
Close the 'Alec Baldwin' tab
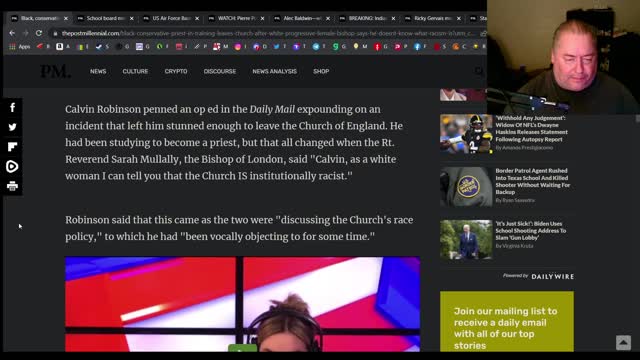point(328,18)
